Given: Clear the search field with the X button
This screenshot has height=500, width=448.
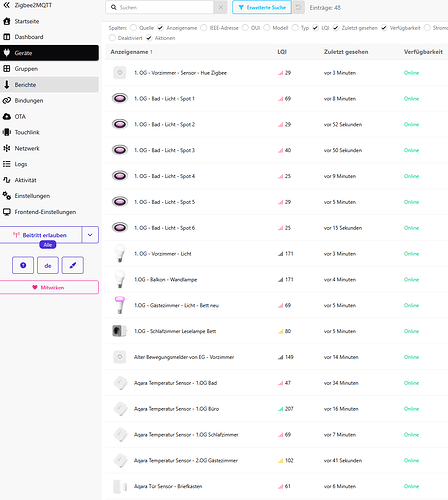Looking at the screenshot, I should click(220, 7).
